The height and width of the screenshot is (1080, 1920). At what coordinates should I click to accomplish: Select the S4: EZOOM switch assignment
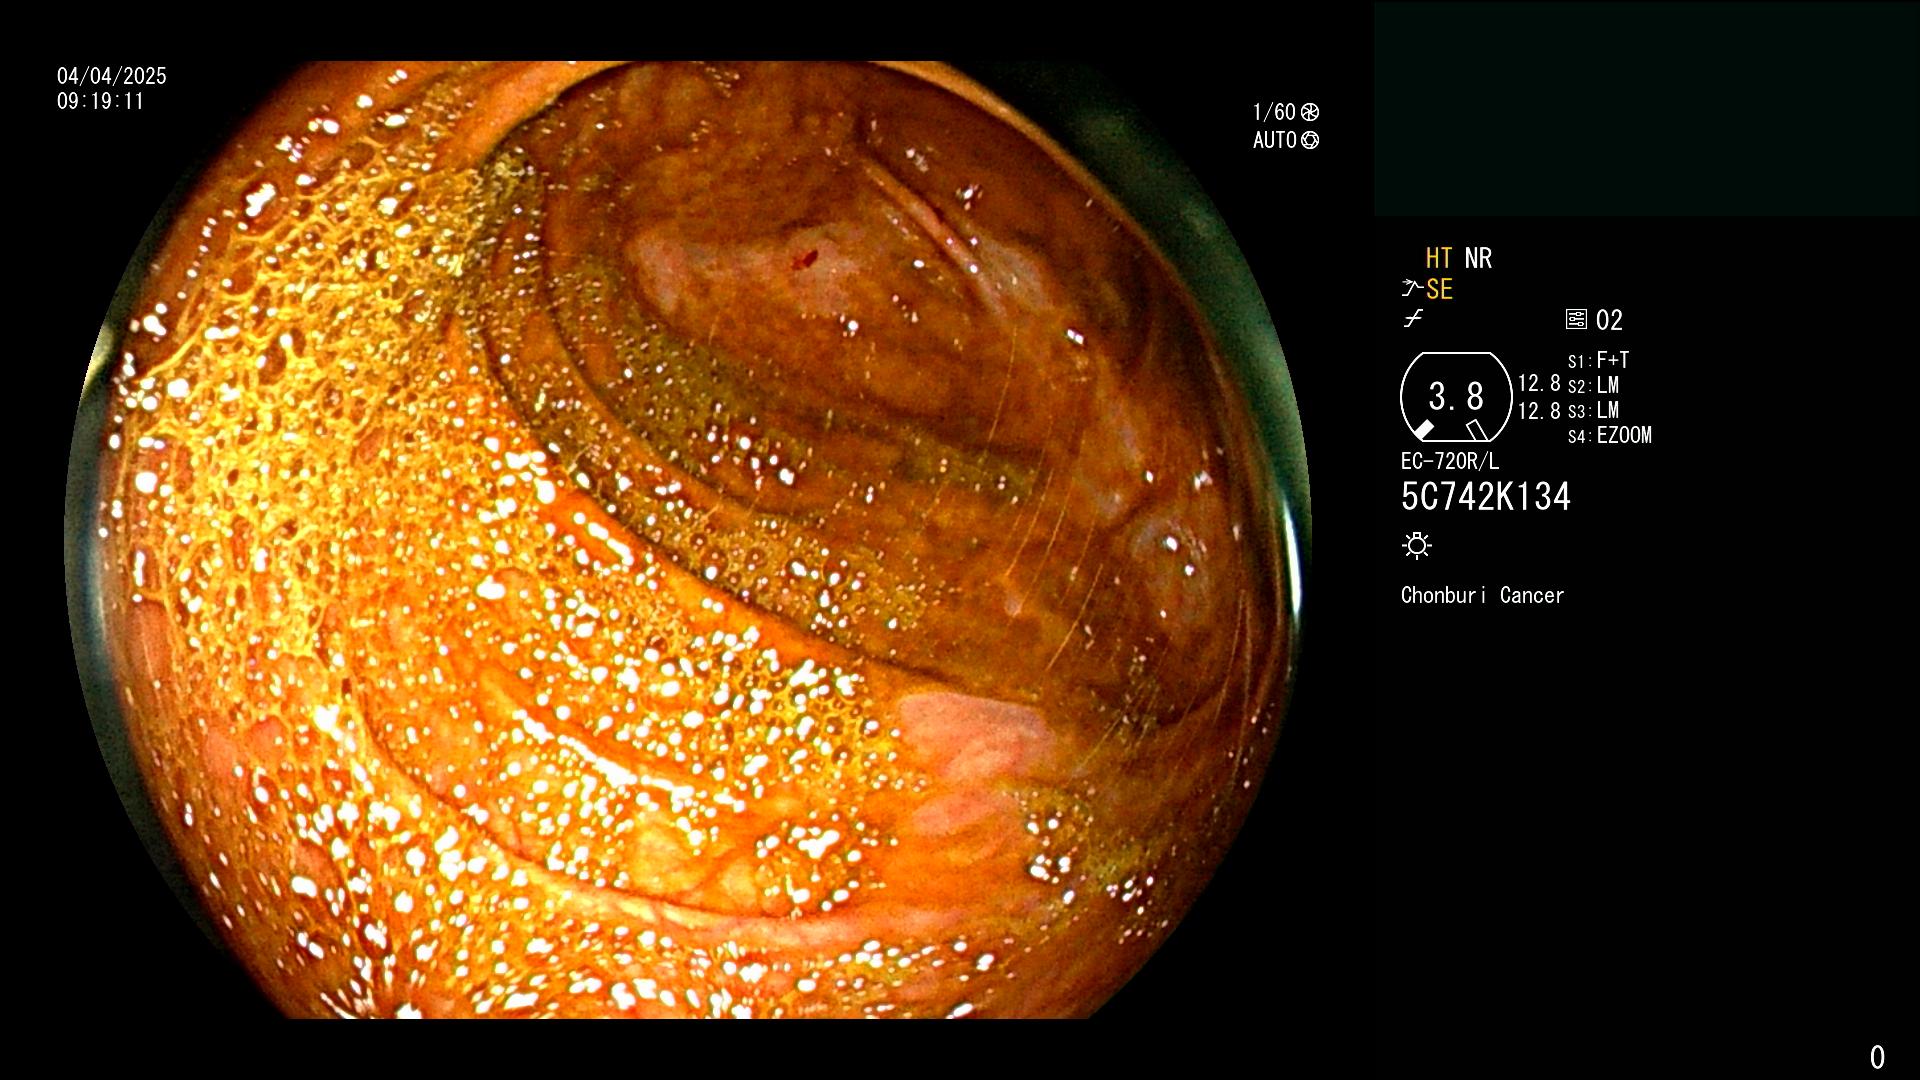pyautogui.click(x=1609, y=435)
